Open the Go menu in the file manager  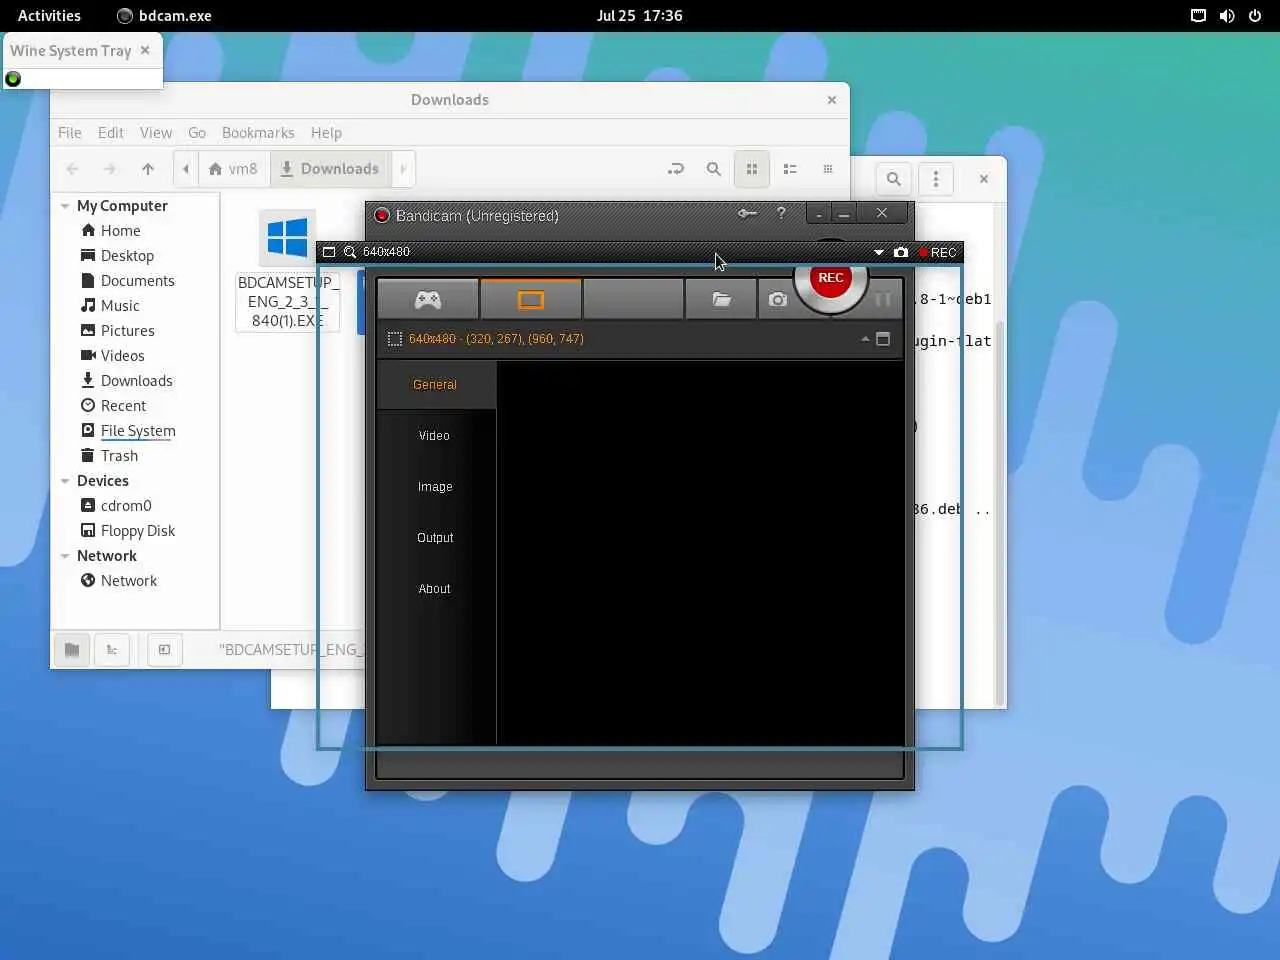[197, 133]
